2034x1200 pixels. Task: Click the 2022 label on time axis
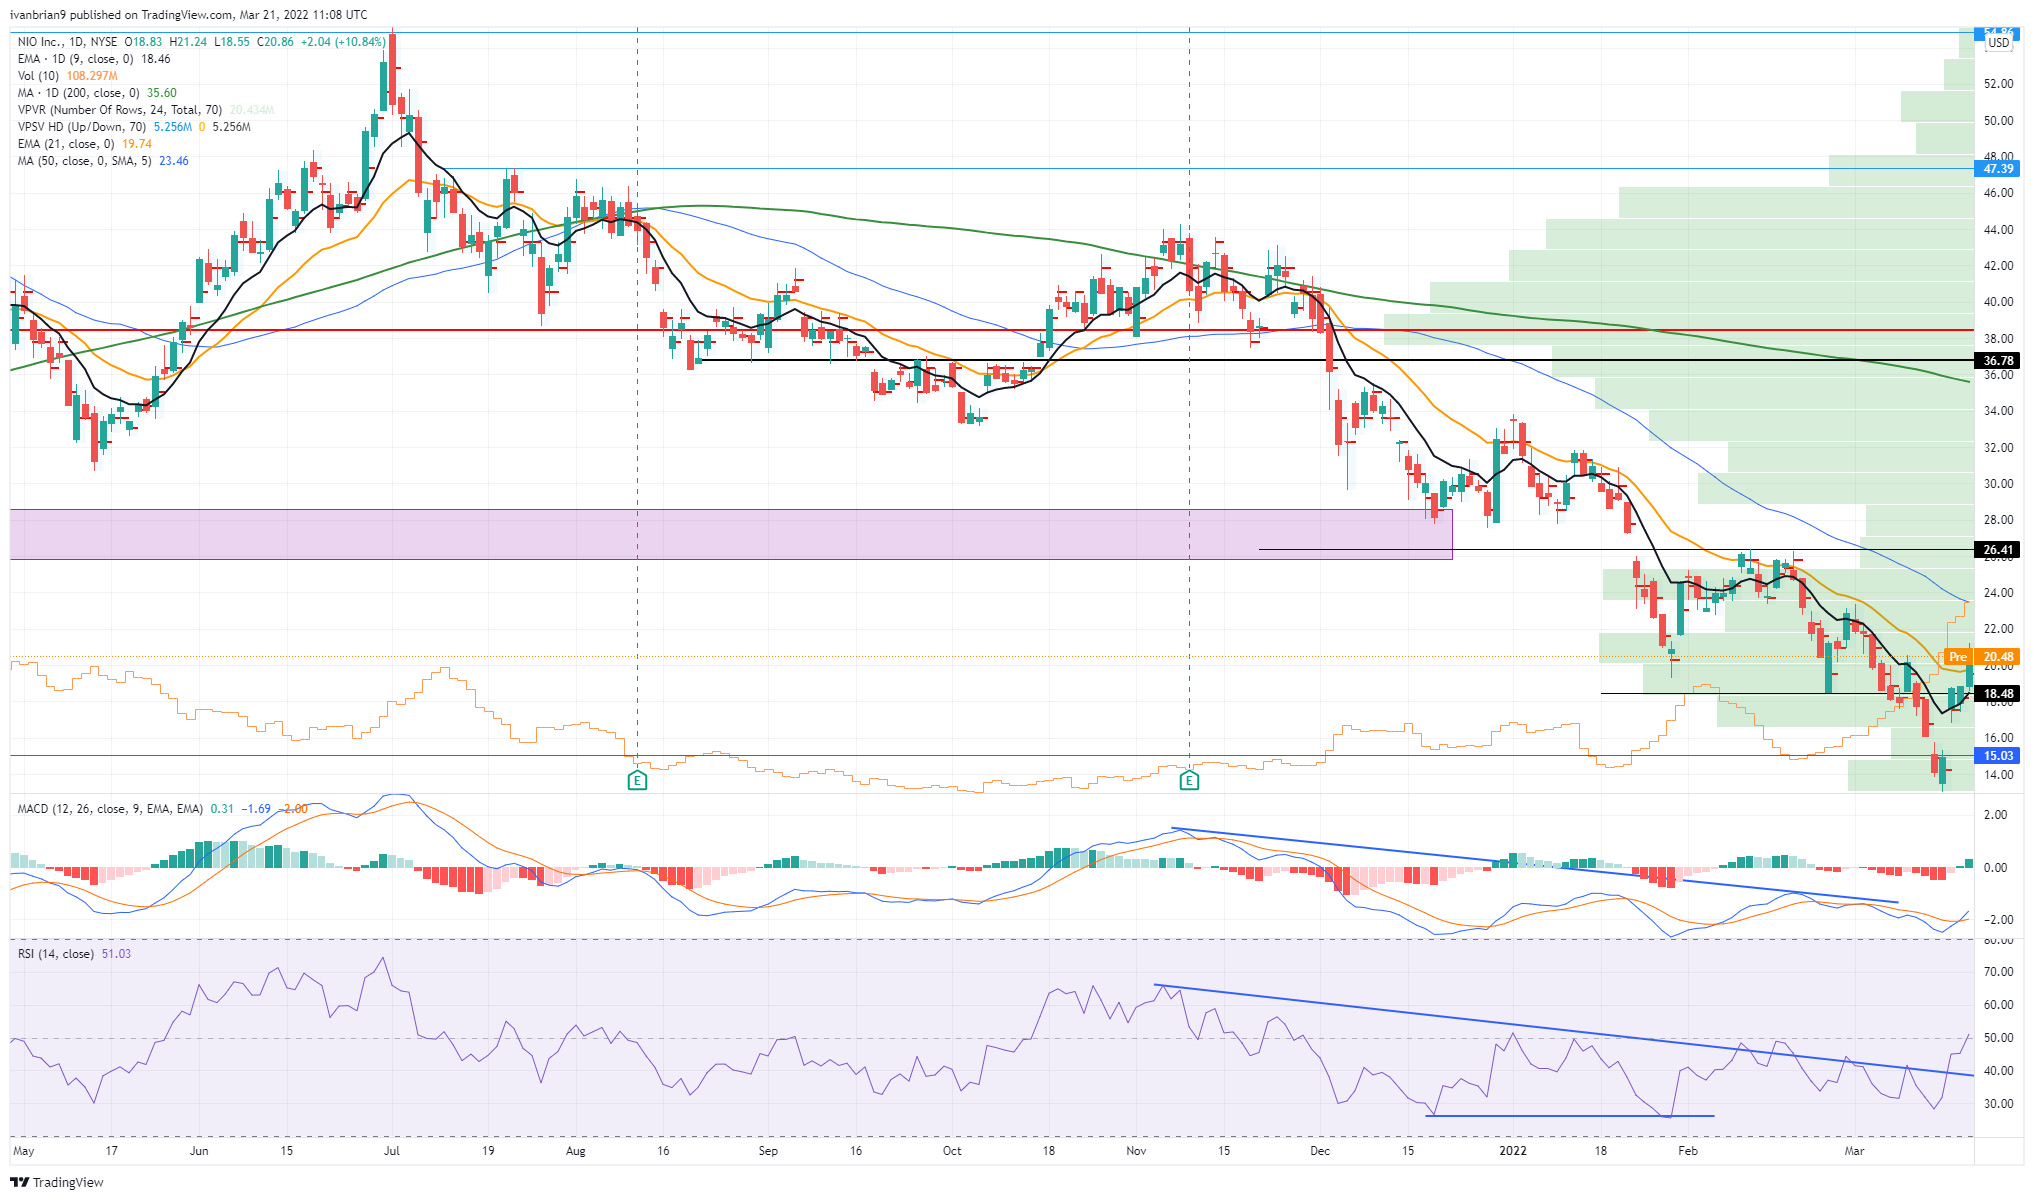1513,1151
